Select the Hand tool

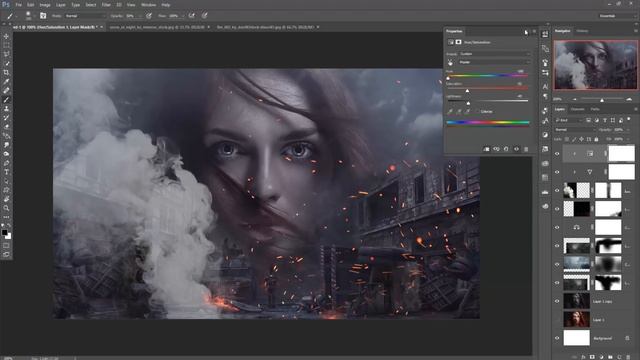pos(6,199)
